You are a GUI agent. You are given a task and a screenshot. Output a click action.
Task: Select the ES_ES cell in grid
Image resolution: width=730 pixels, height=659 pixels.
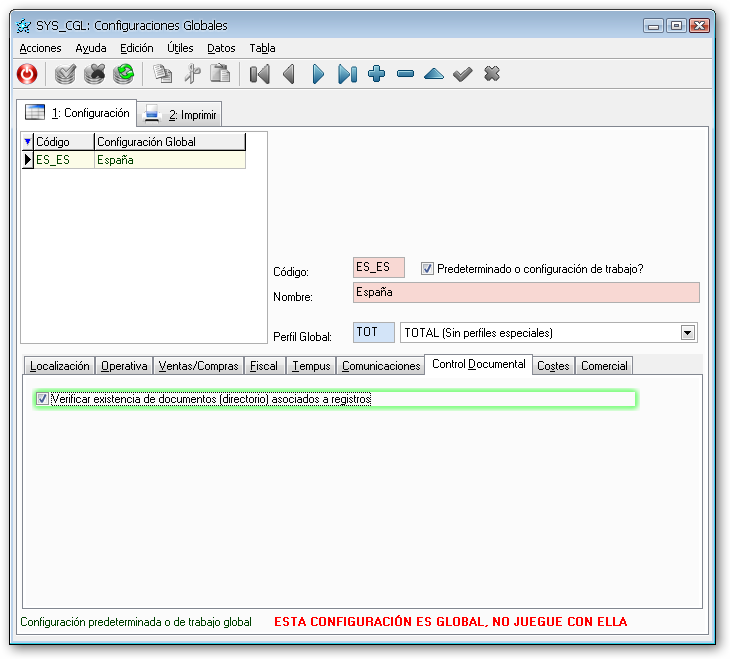point(64,160)
